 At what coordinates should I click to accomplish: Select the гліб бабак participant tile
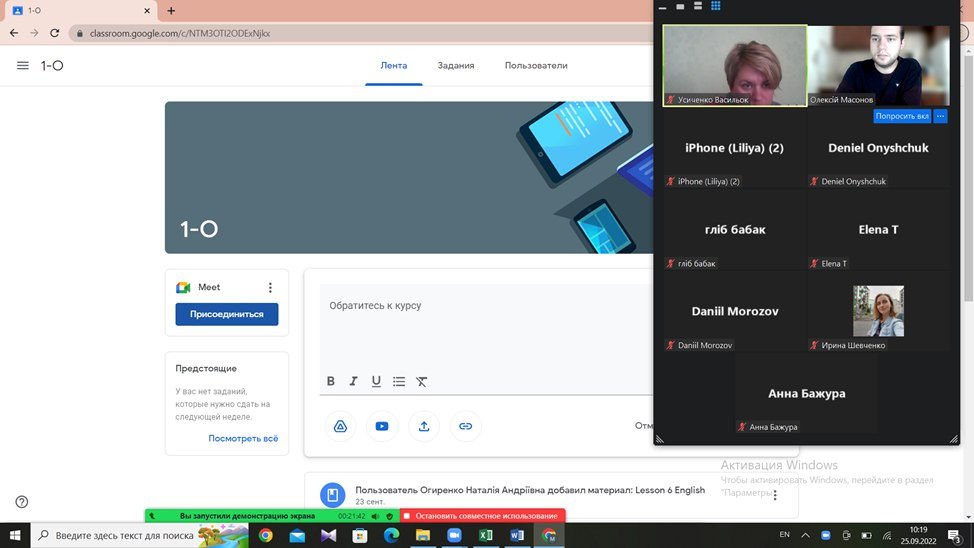[x=734, y=229]
